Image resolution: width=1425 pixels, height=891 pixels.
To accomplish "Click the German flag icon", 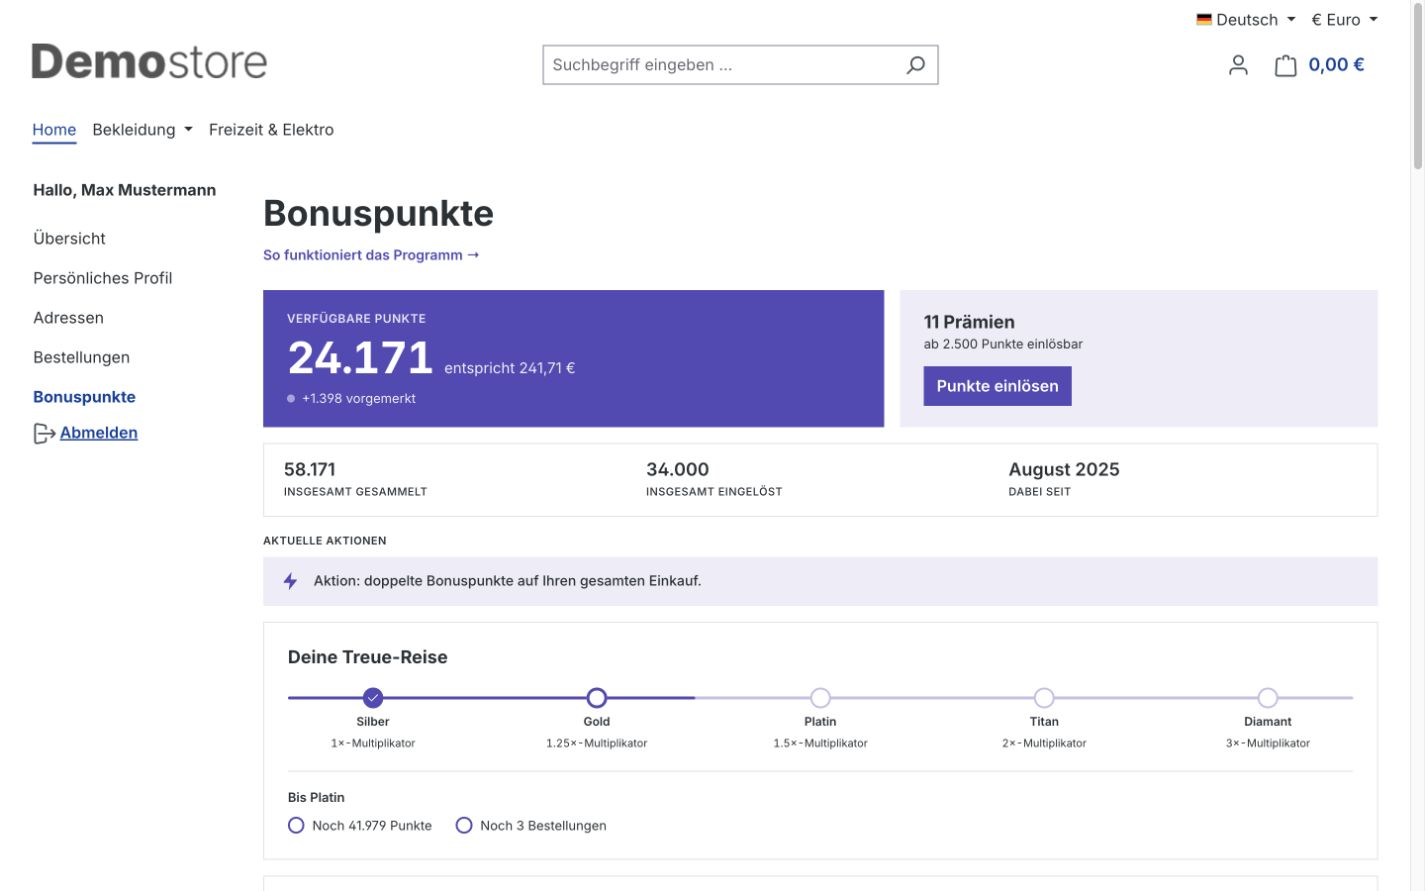I will [1204, 19].
